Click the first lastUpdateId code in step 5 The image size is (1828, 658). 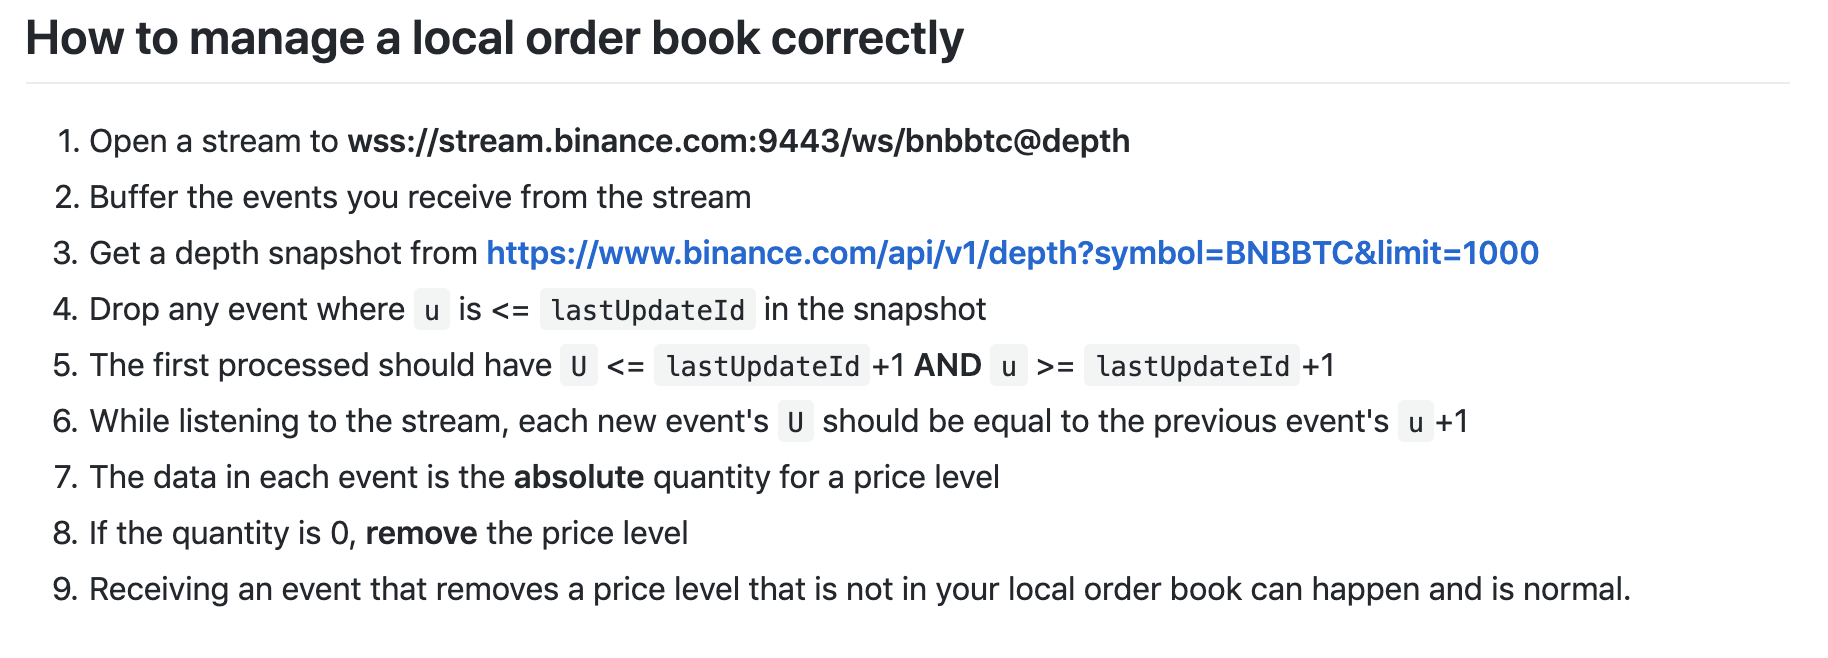click(763, 366)
